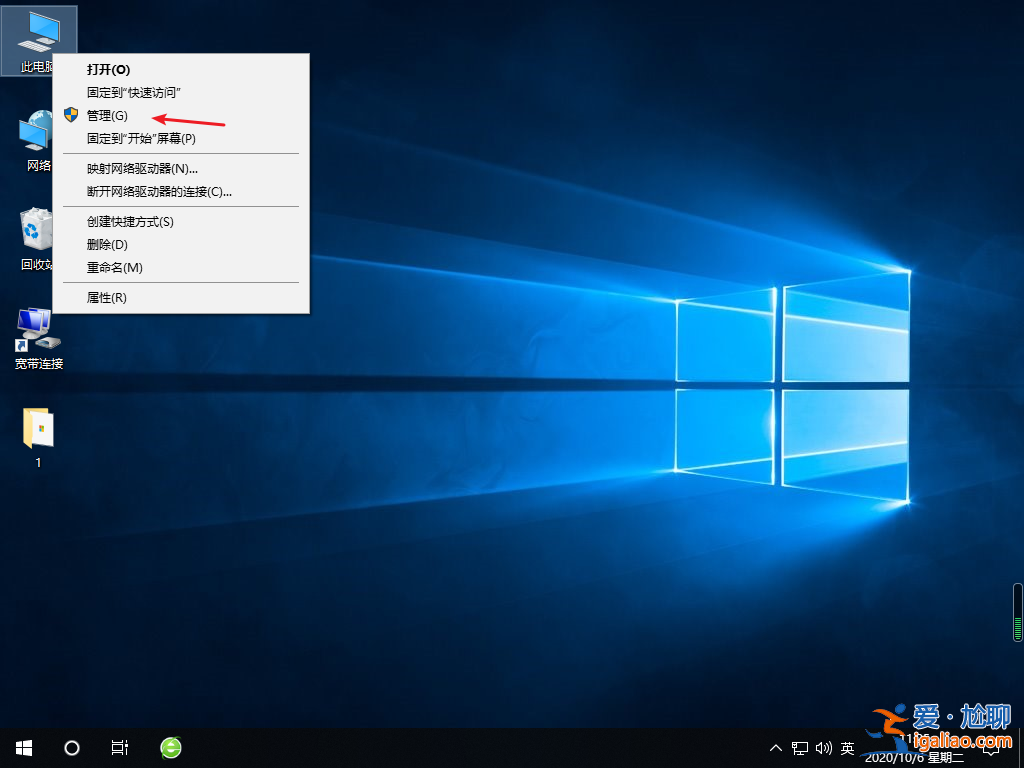Screen dimensions: 1024x768
Task: Open Task View from the taskbar
Action: pyautogui.click(x=120, y=747)
